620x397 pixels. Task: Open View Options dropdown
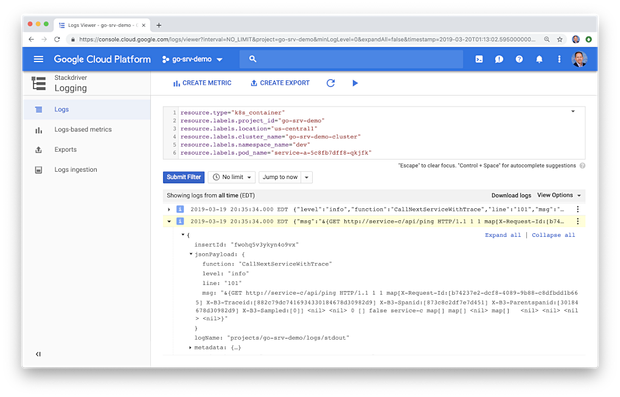point(559,195)
